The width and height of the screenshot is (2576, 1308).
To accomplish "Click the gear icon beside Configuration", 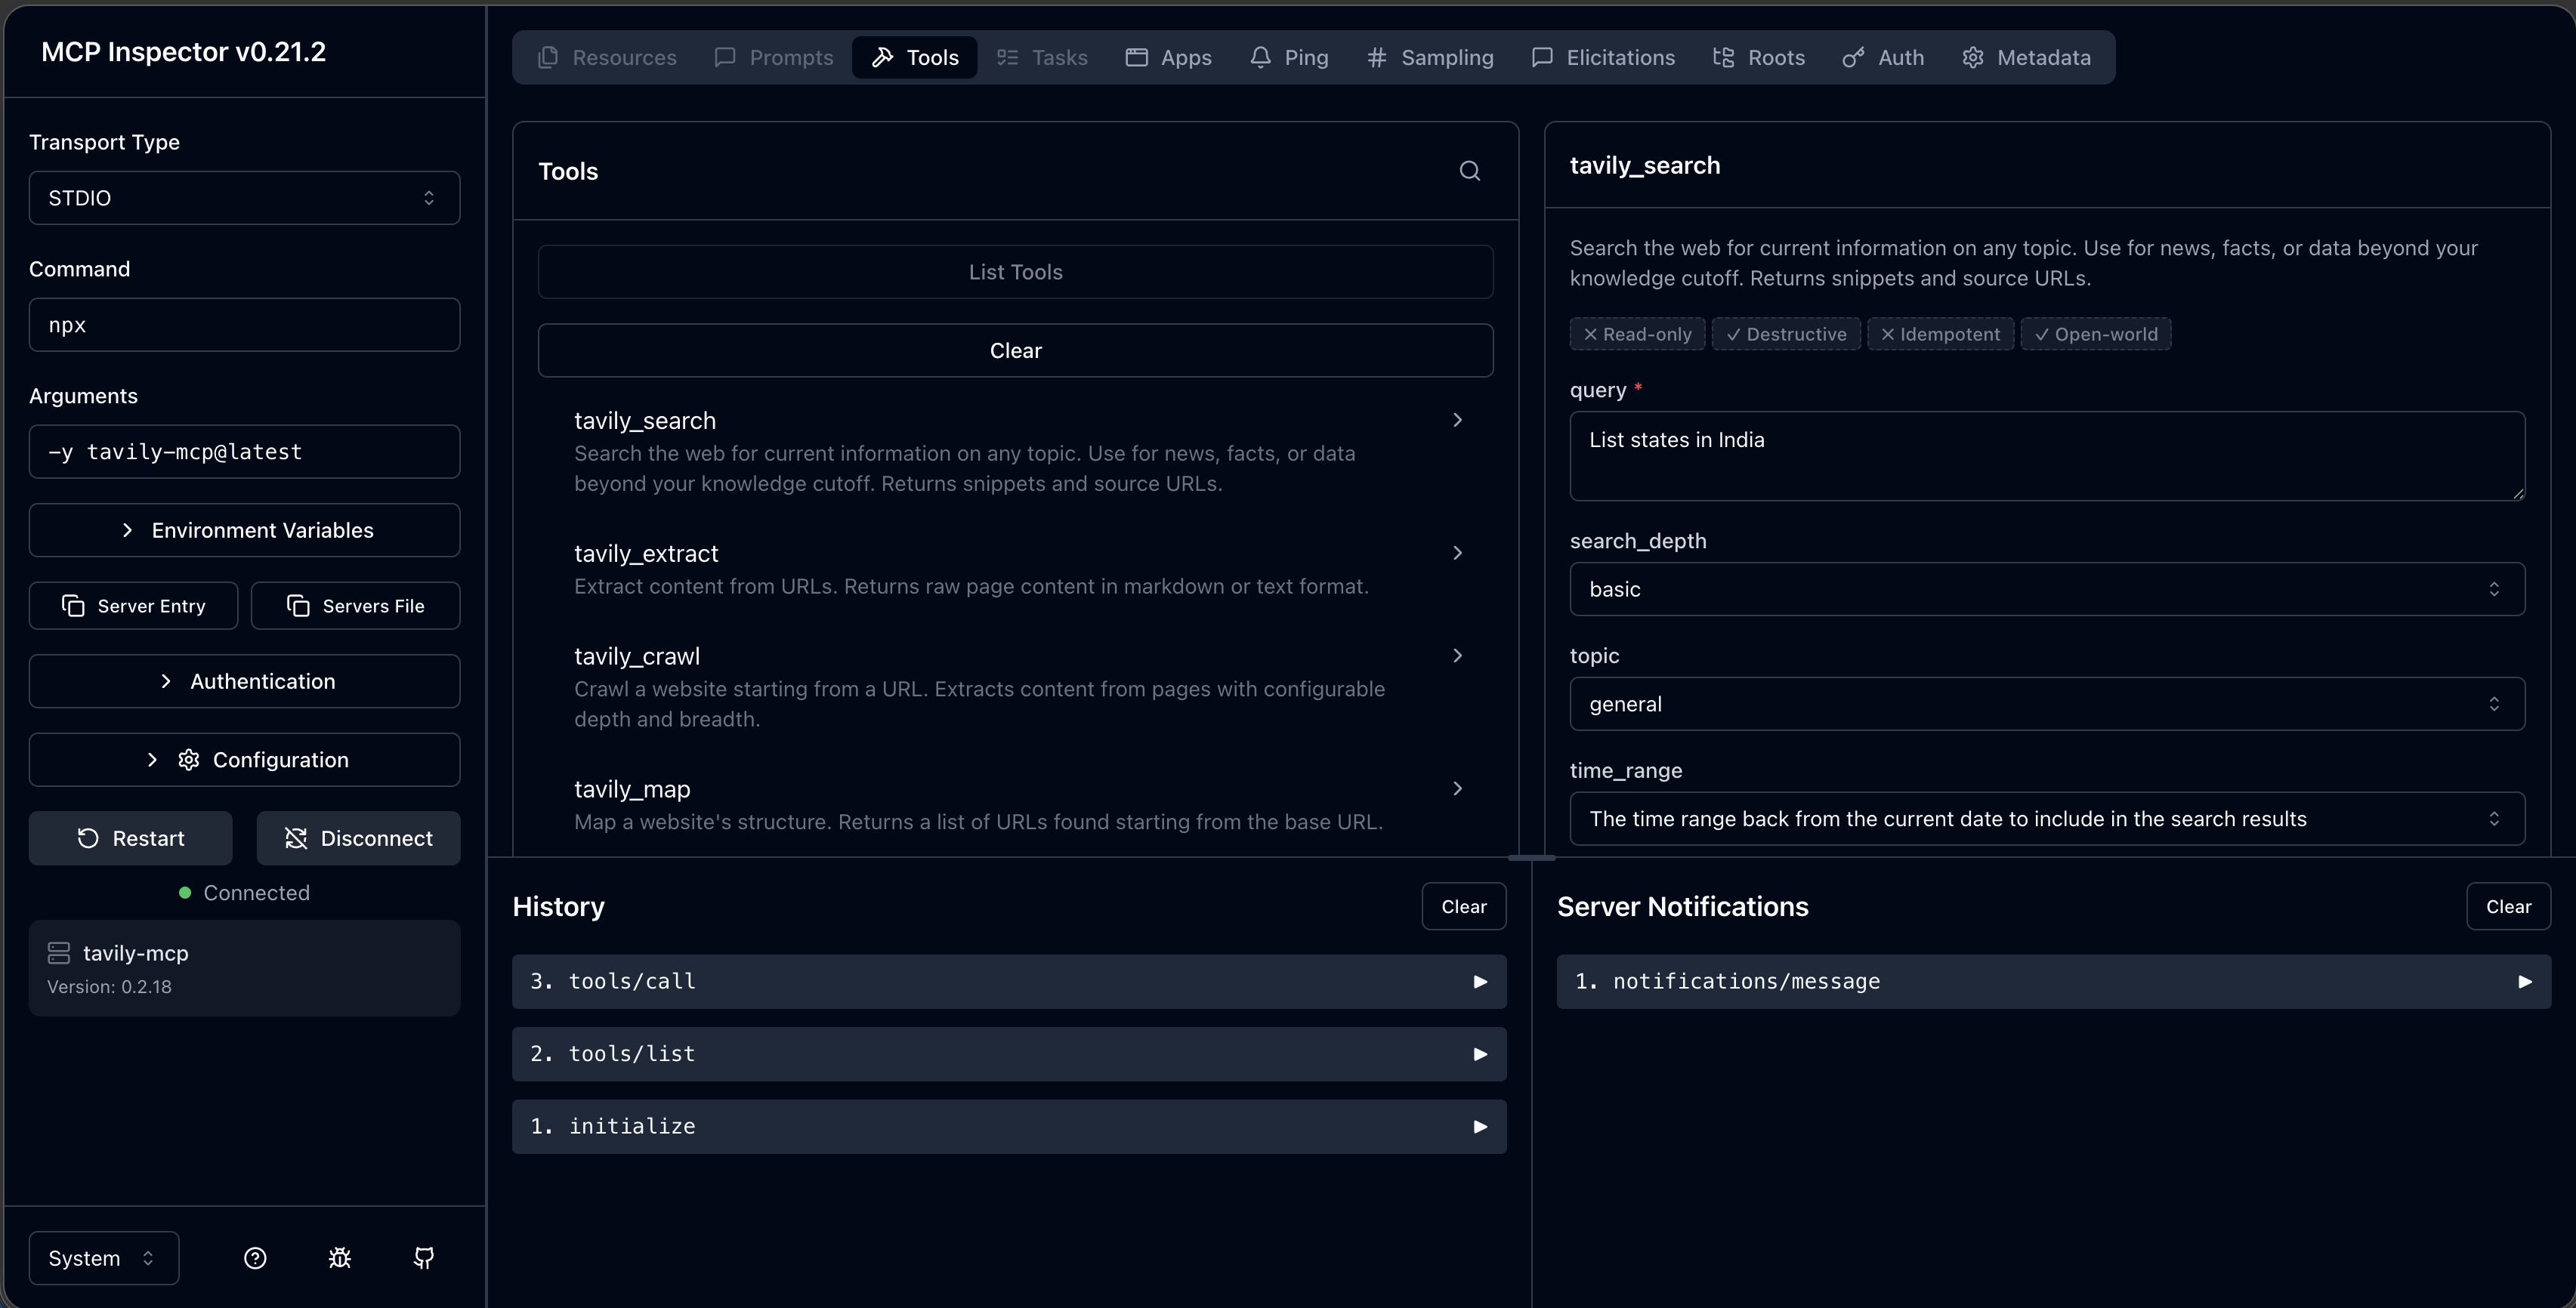I will (x=188, y=760).
